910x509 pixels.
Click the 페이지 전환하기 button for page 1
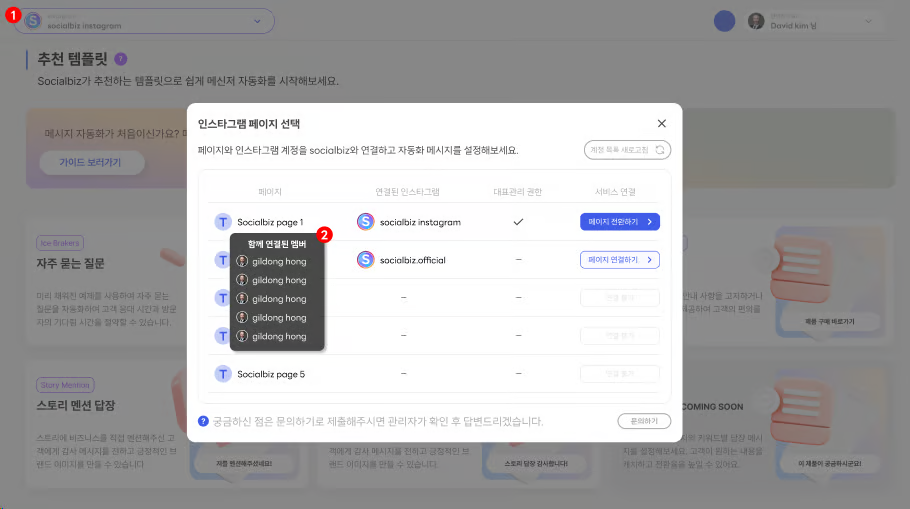point(620,222)
